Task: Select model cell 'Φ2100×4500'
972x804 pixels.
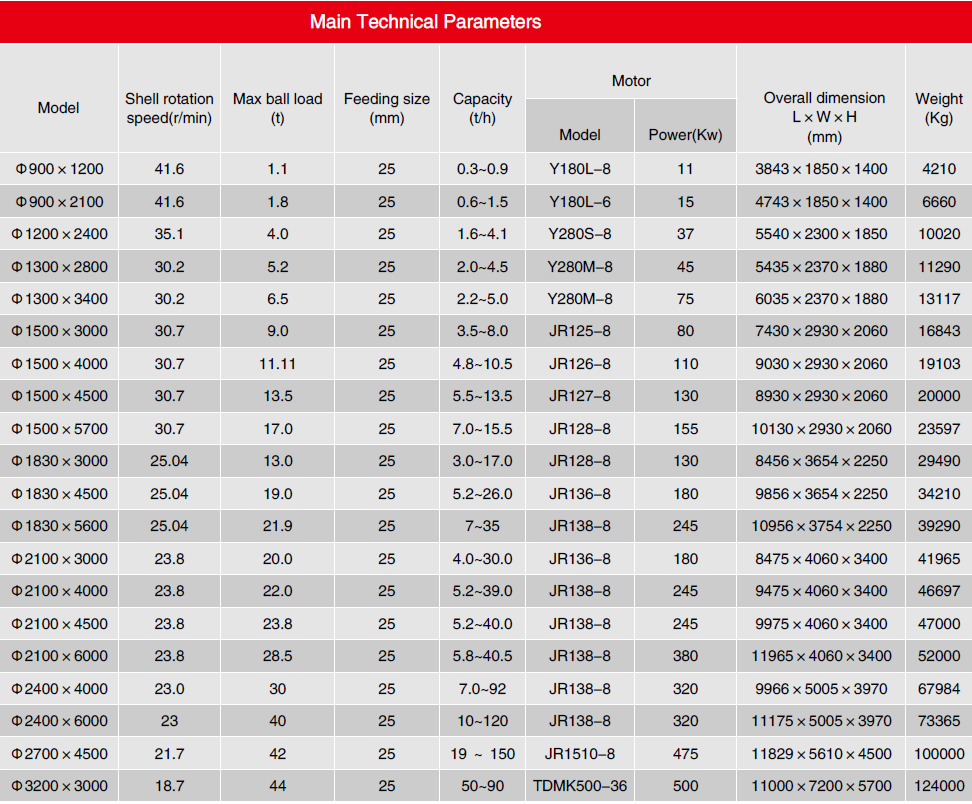Action: point(59,624)
